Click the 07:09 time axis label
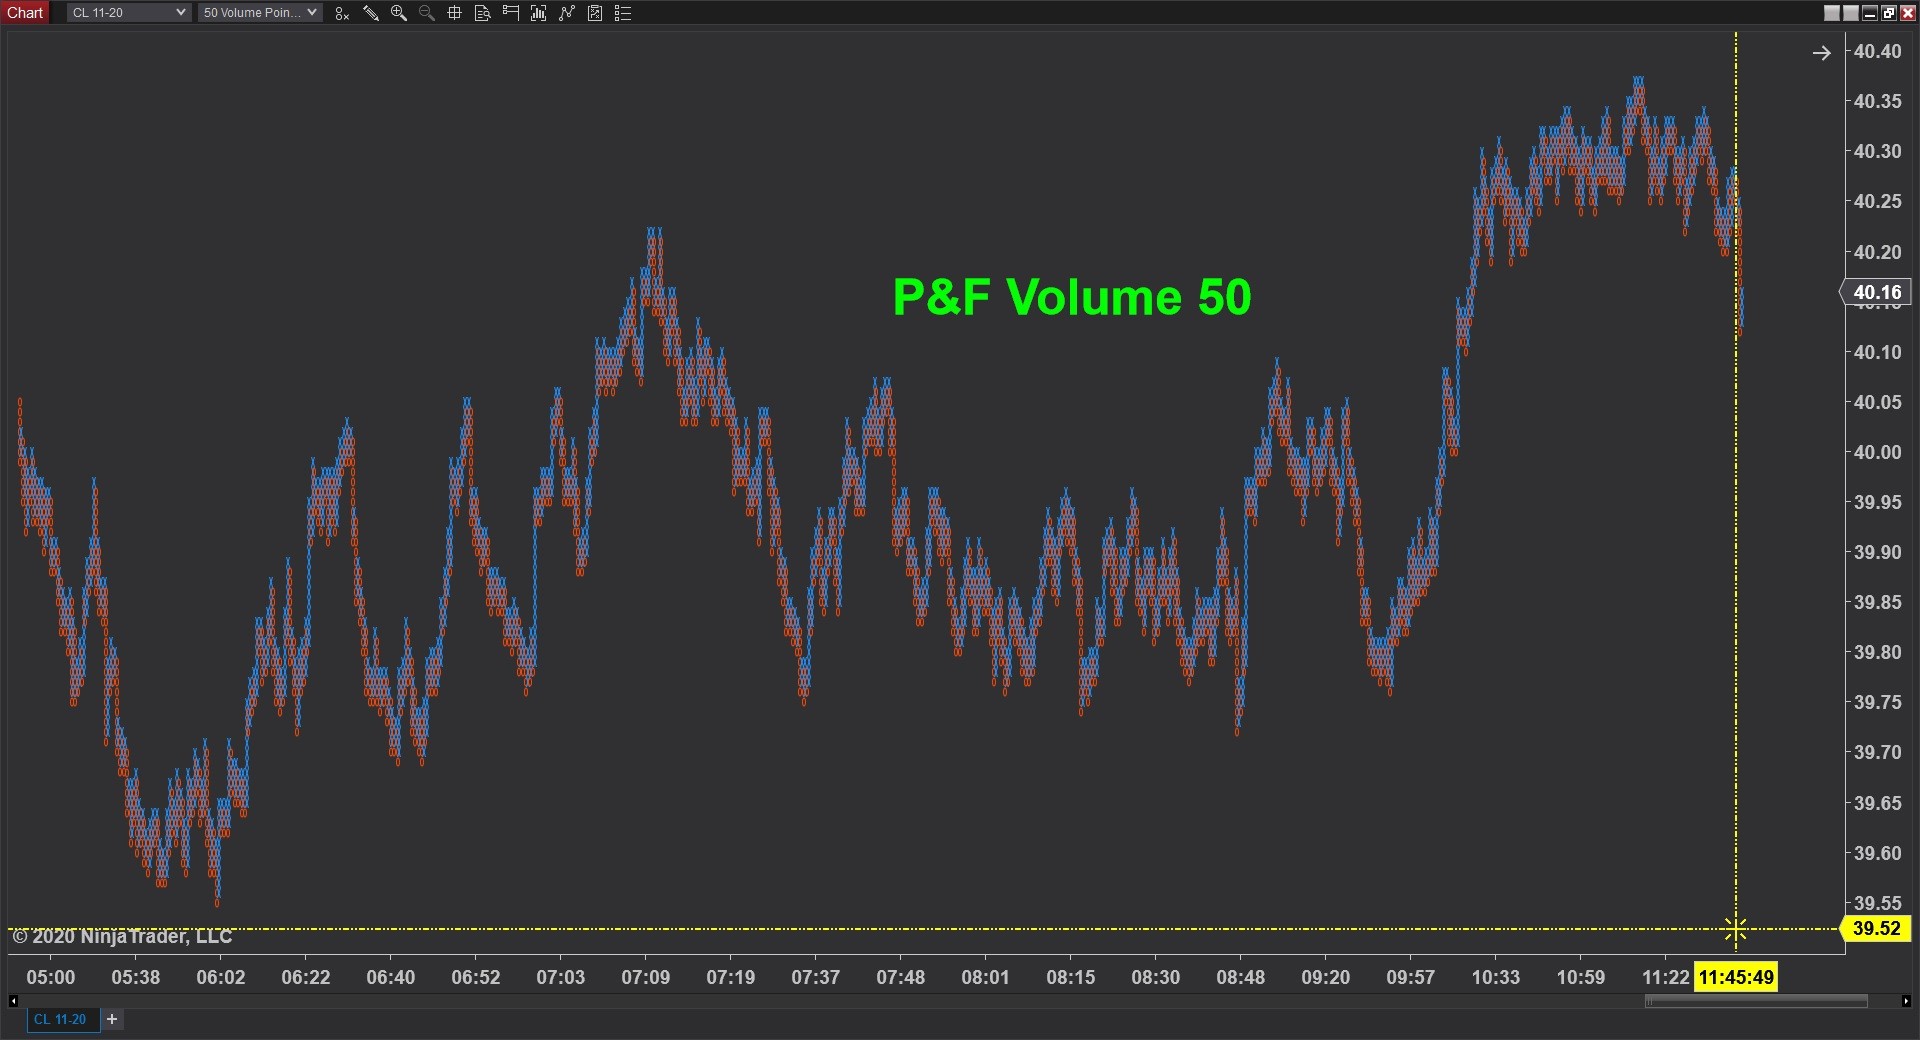Viewport: 1920px width, 1040px height. point(646,977)
